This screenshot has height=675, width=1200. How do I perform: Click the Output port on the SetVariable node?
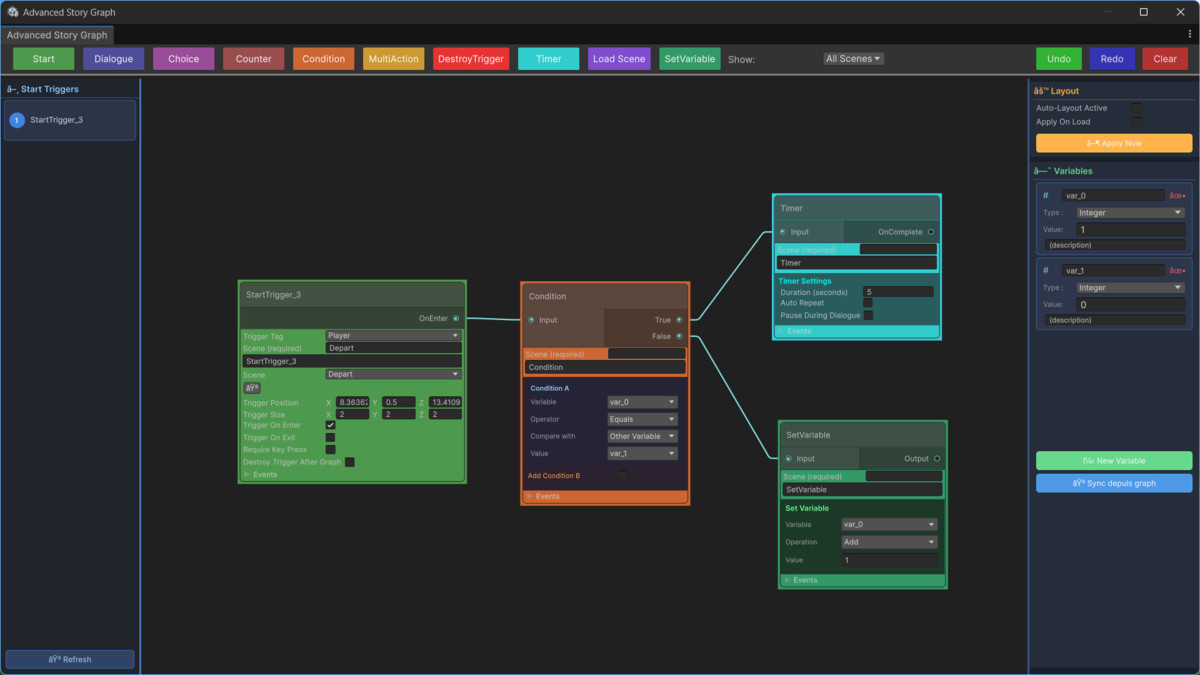tap(937, 459)
